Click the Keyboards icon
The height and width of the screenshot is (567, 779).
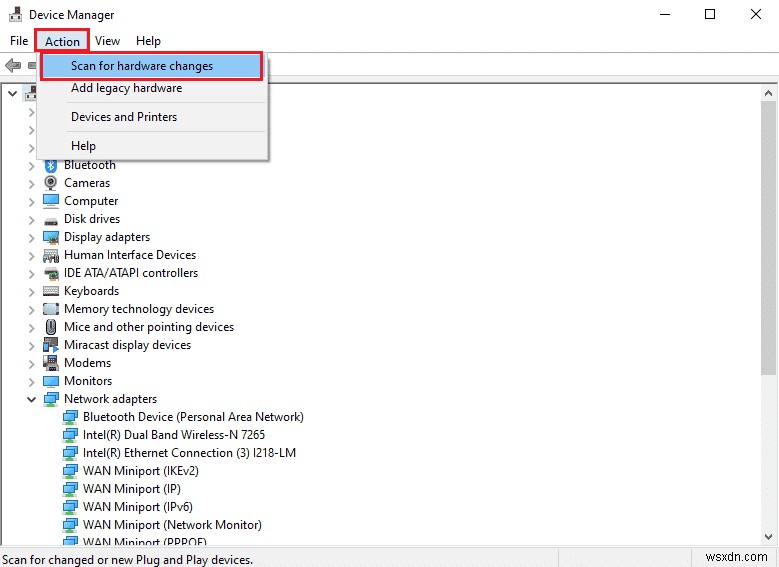(51, 291)
